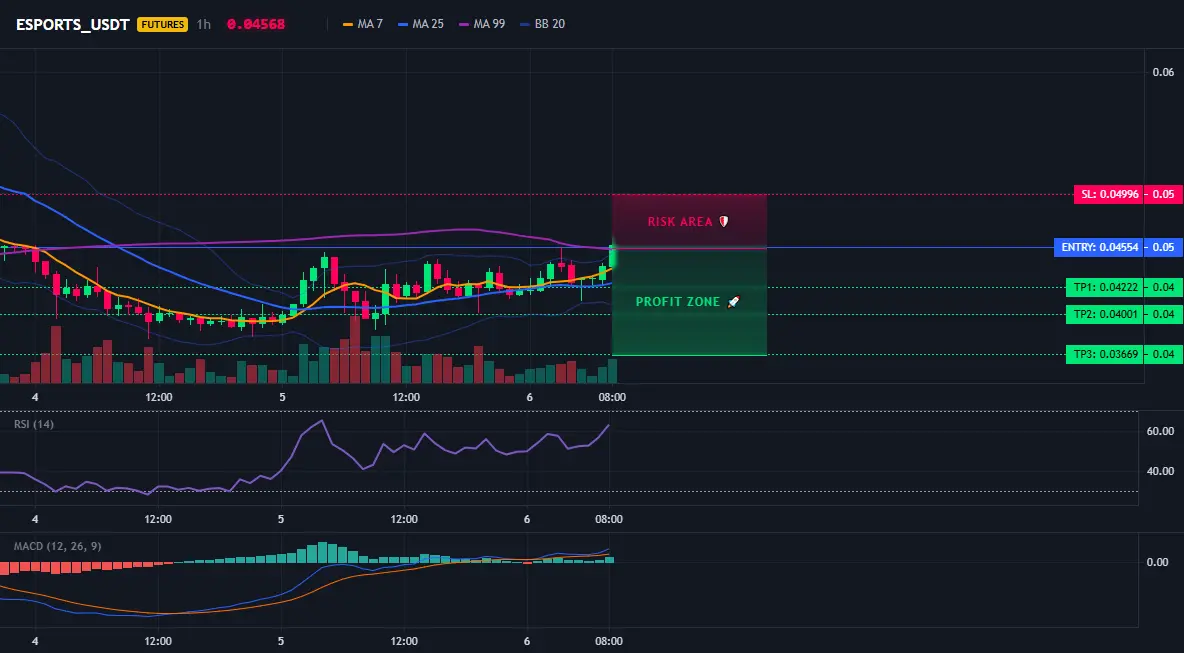Toggle the MA 7 legend entry

(363, 24)
